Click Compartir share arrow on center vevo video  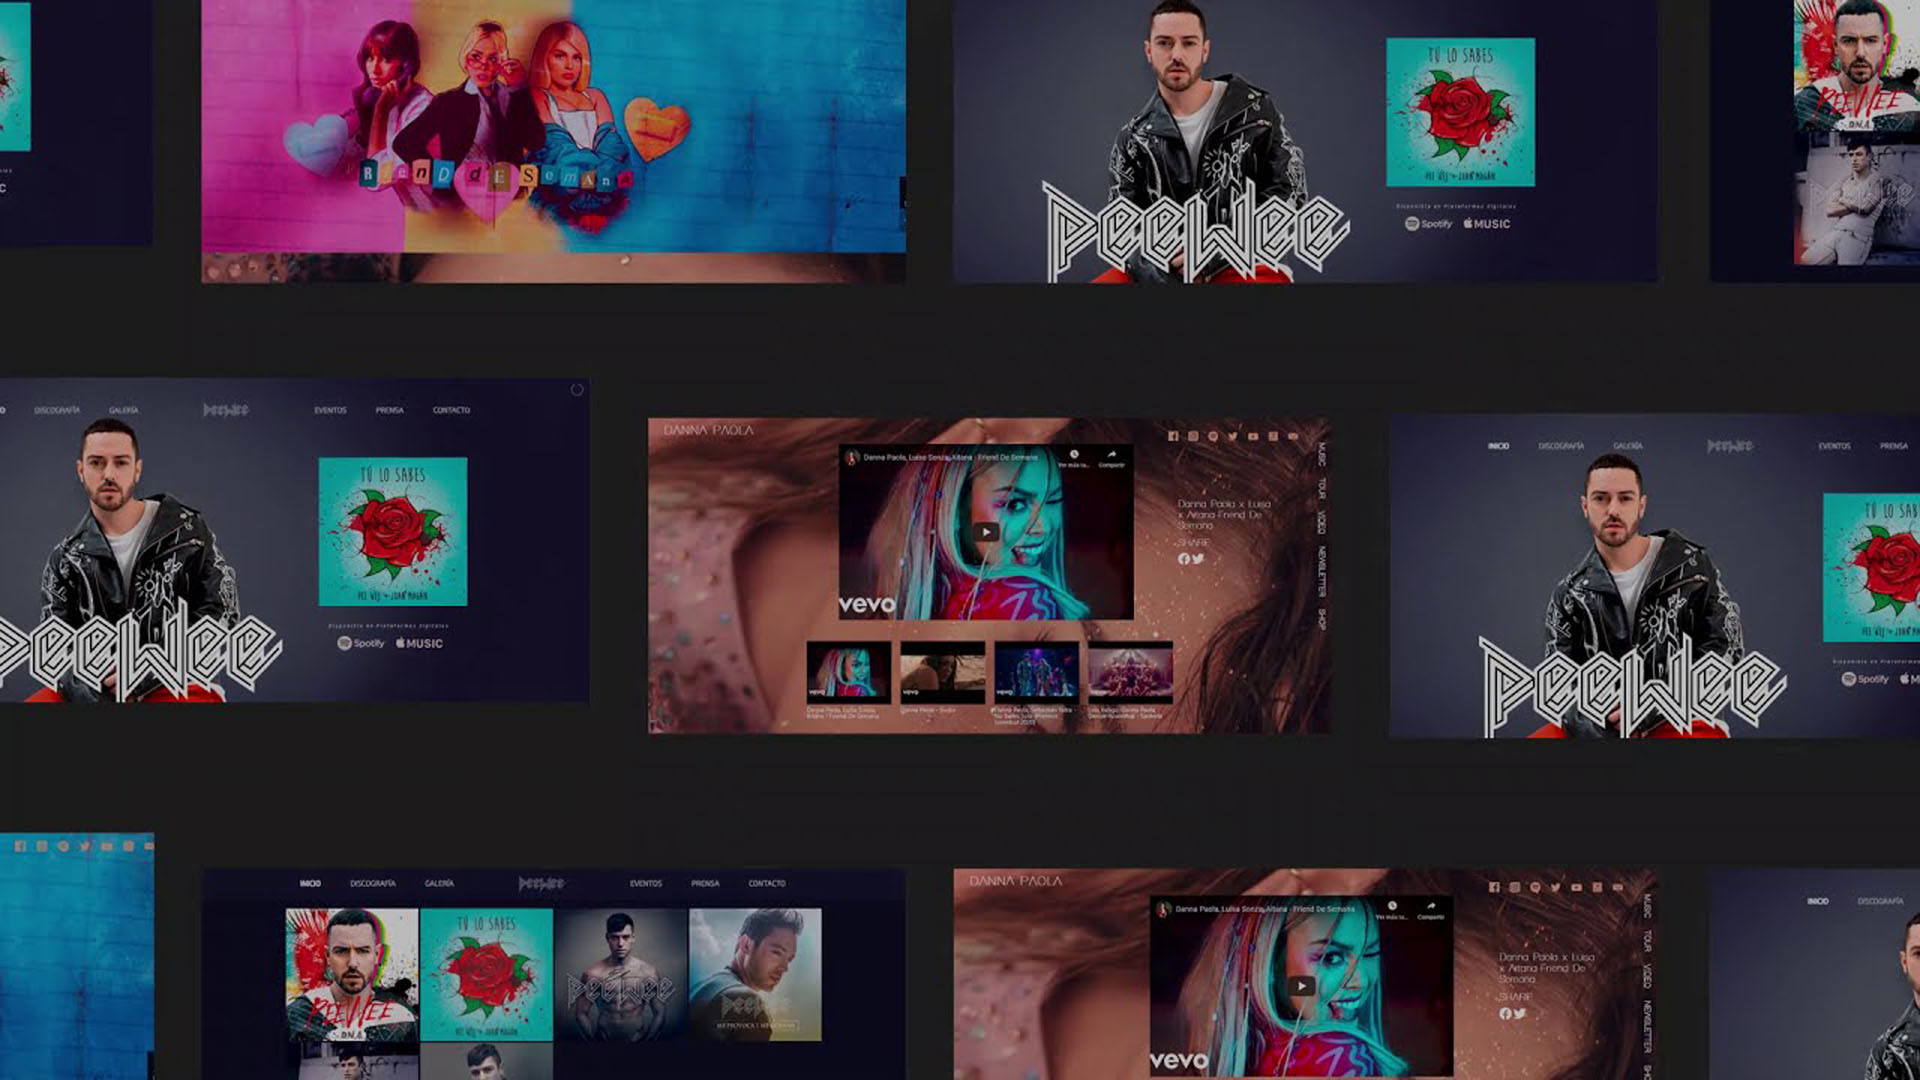pos(1112,455)
